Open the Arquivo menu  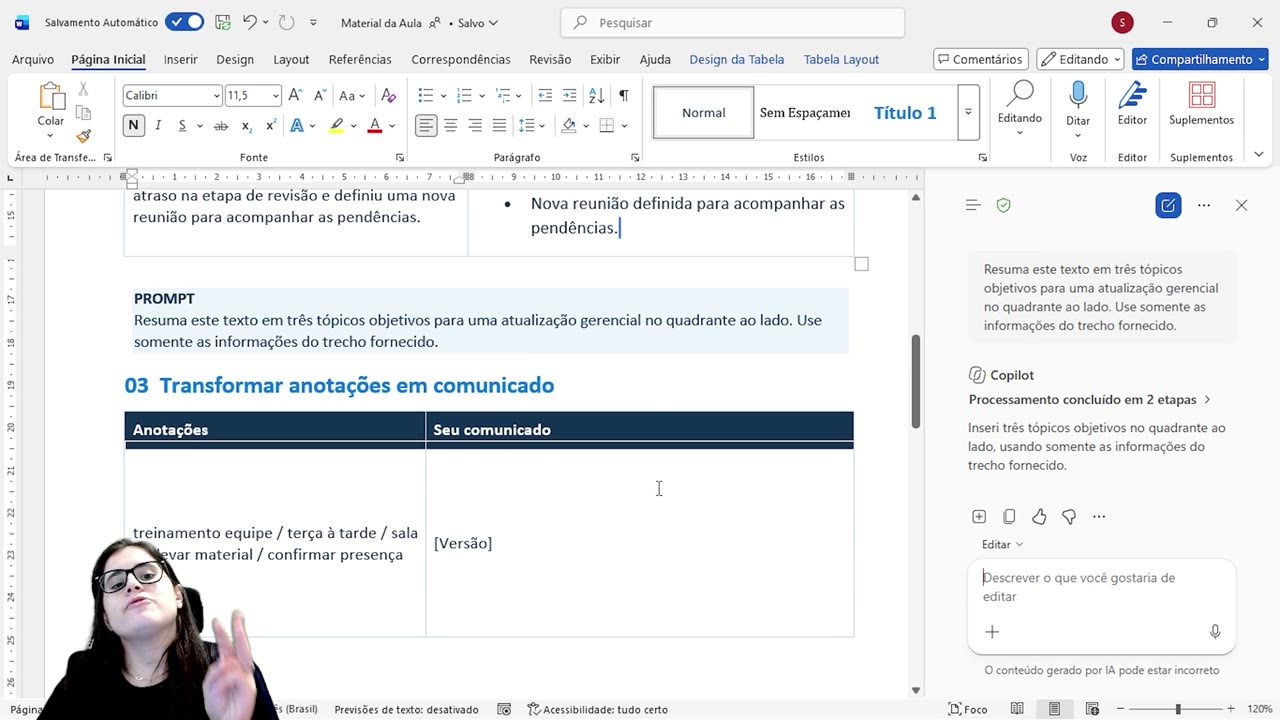[33, 59]
